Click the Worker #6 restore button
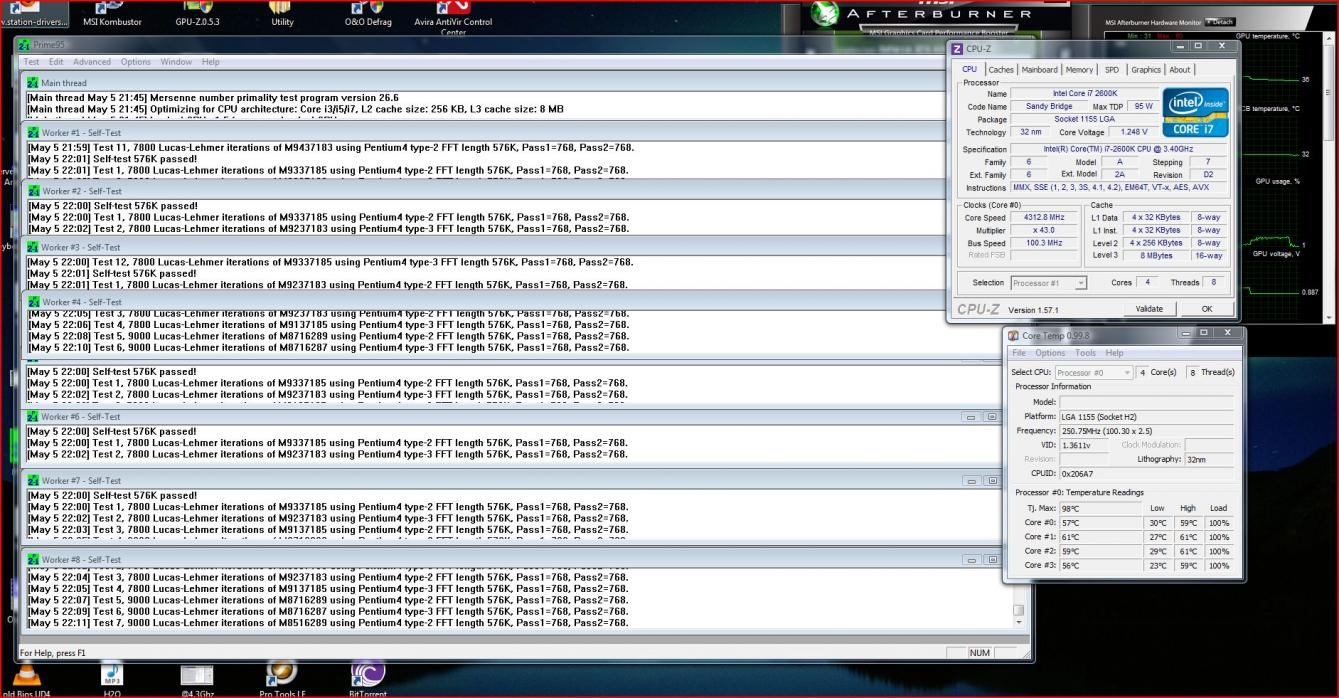 tap(991, 416)
